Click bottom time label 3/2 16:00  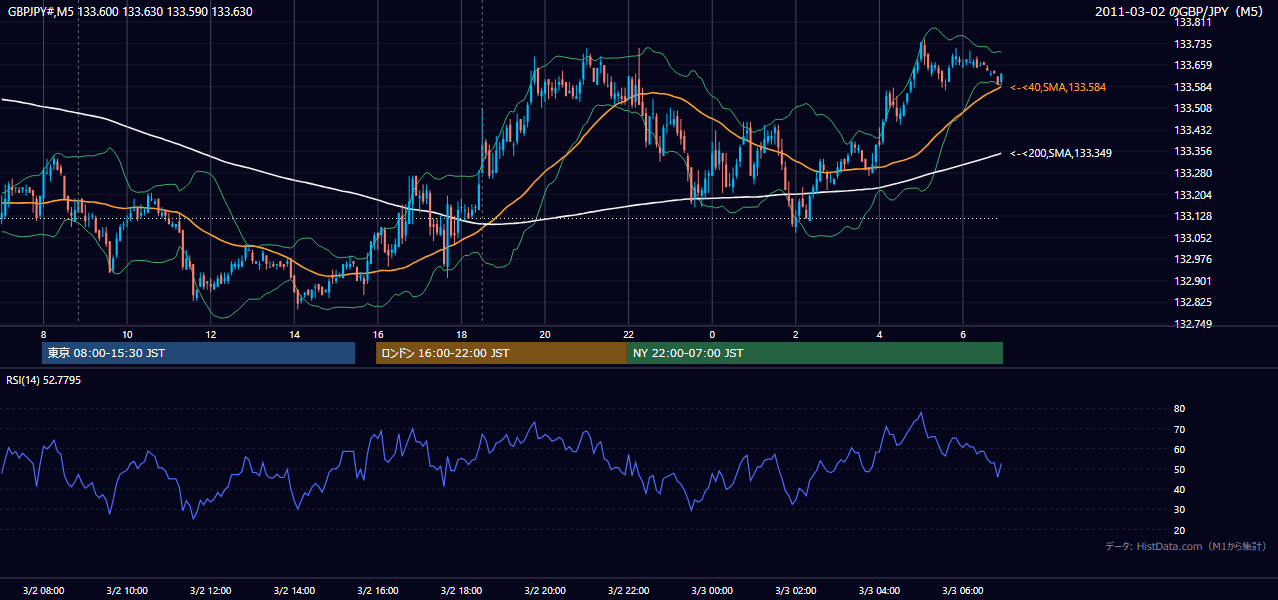377,591
